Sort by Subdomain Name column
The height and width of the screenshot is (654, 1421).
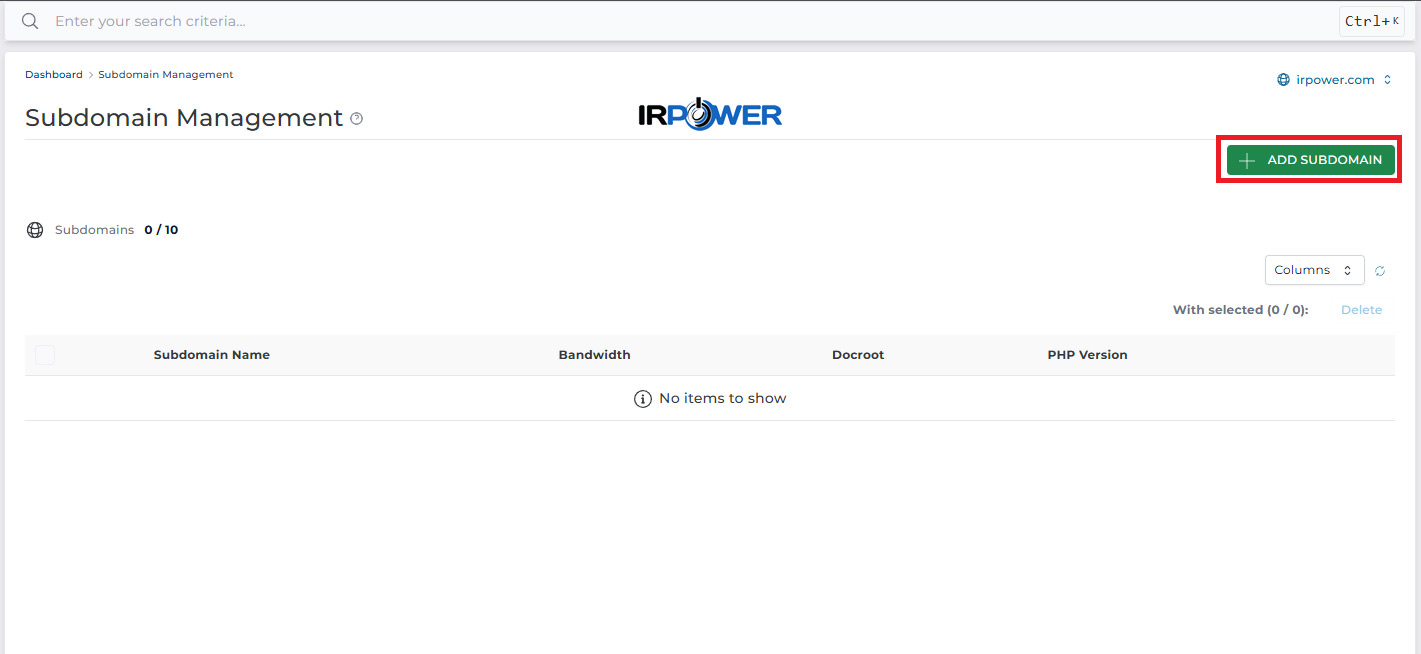211,355
